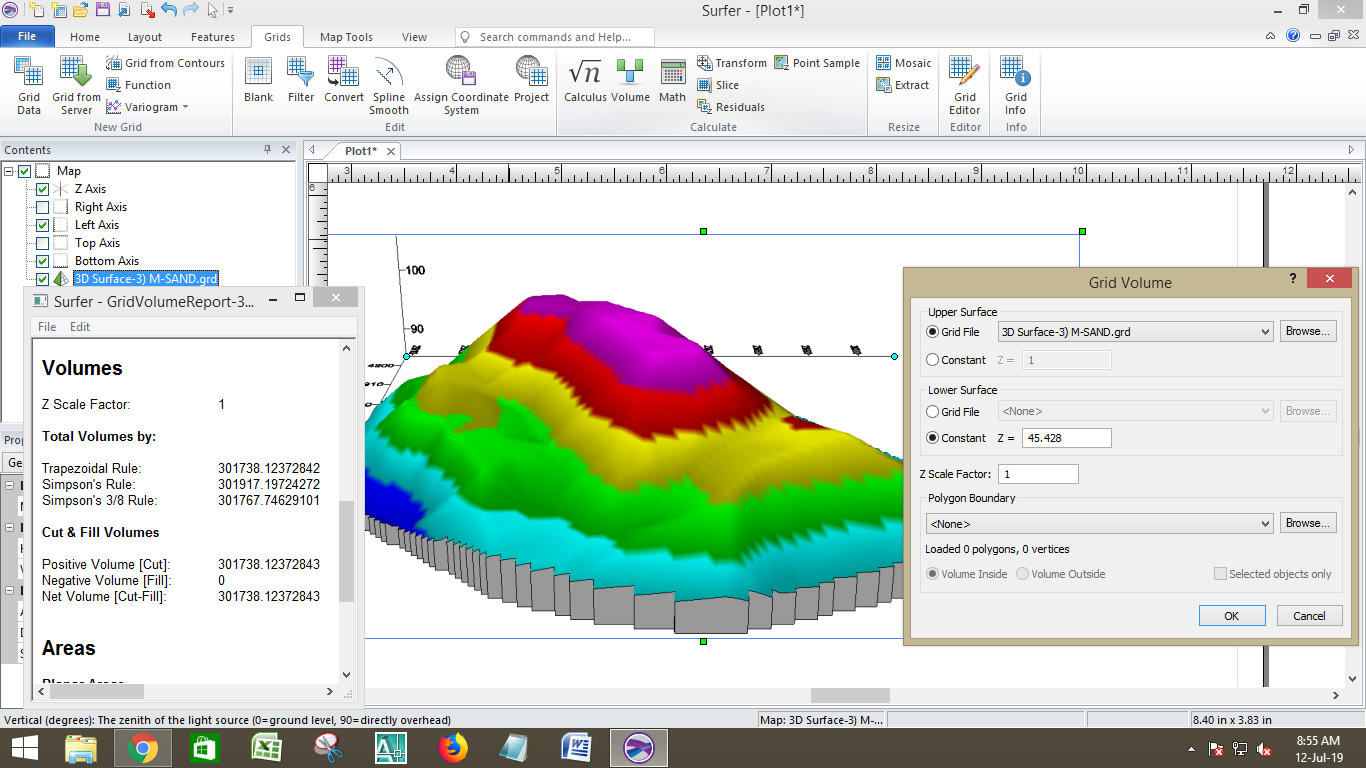Viewport: 1366px width, 768px height.
Task: Open Quick Access Toolbar customize arrow
Action: pos(230,10)
